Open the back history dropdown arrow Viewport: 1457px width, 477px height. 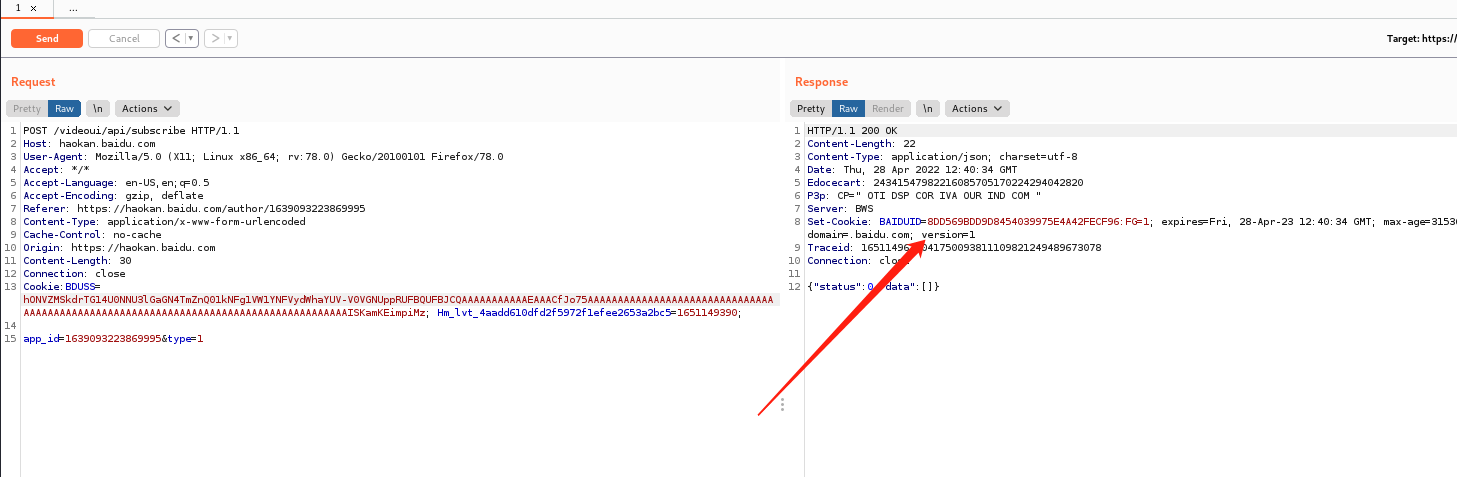pos(191,39)
